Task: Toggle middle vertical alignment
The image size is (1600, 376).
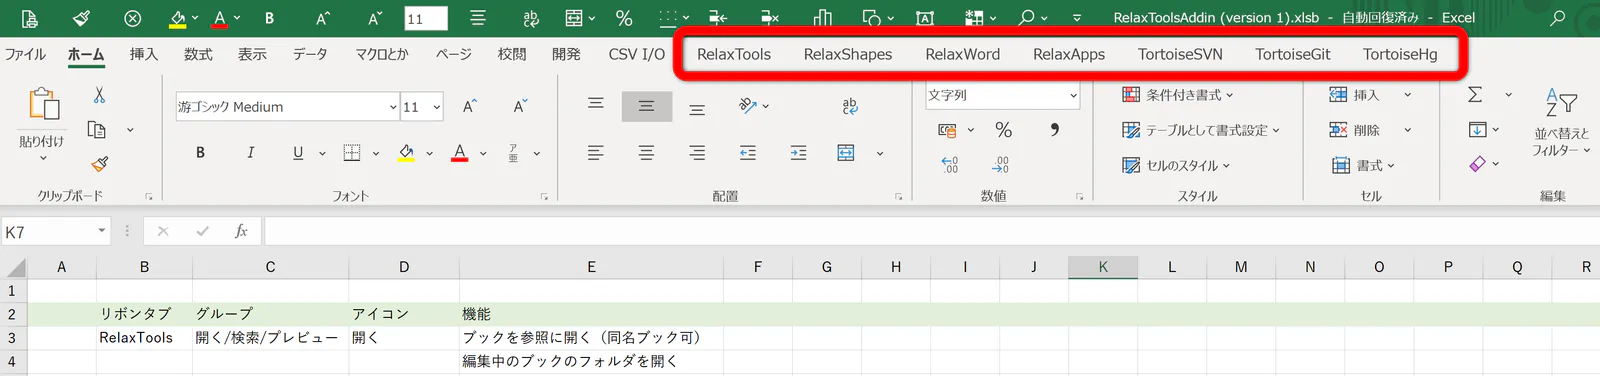Action: pos(647,106)
